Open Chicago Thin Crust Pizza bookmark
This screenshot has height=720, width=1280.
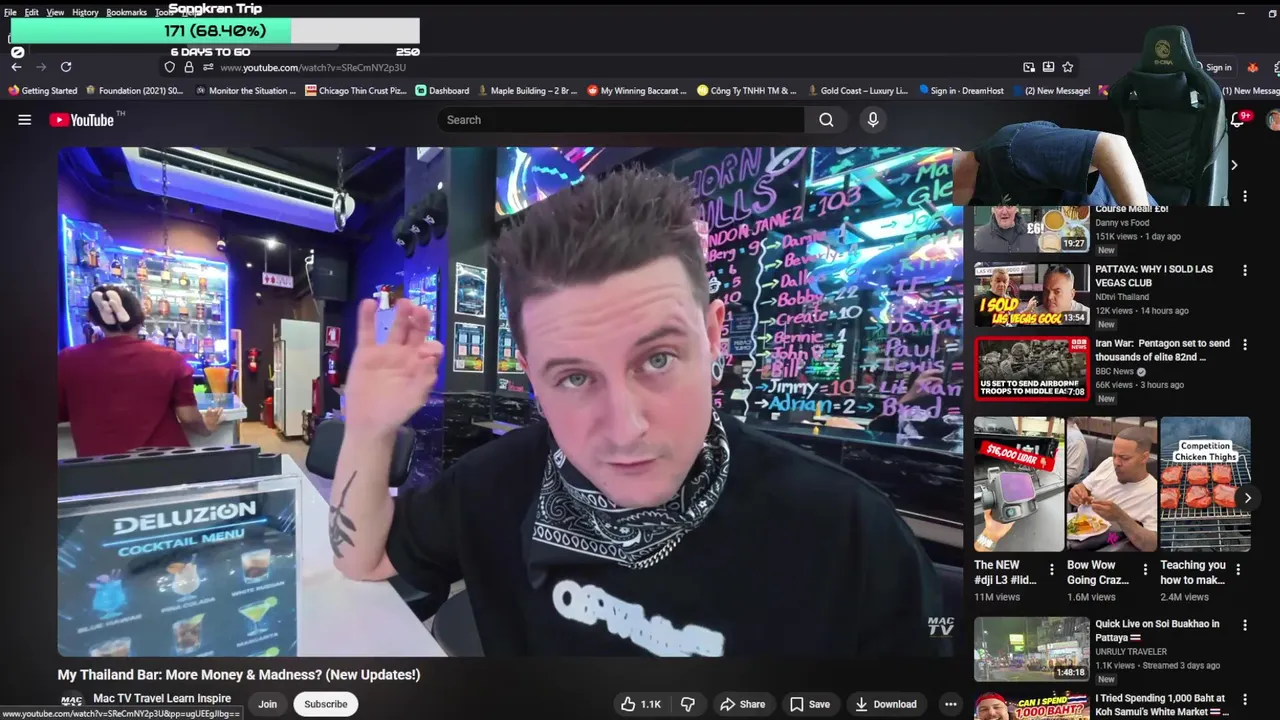pyautogui.click(x=356, y=91)
